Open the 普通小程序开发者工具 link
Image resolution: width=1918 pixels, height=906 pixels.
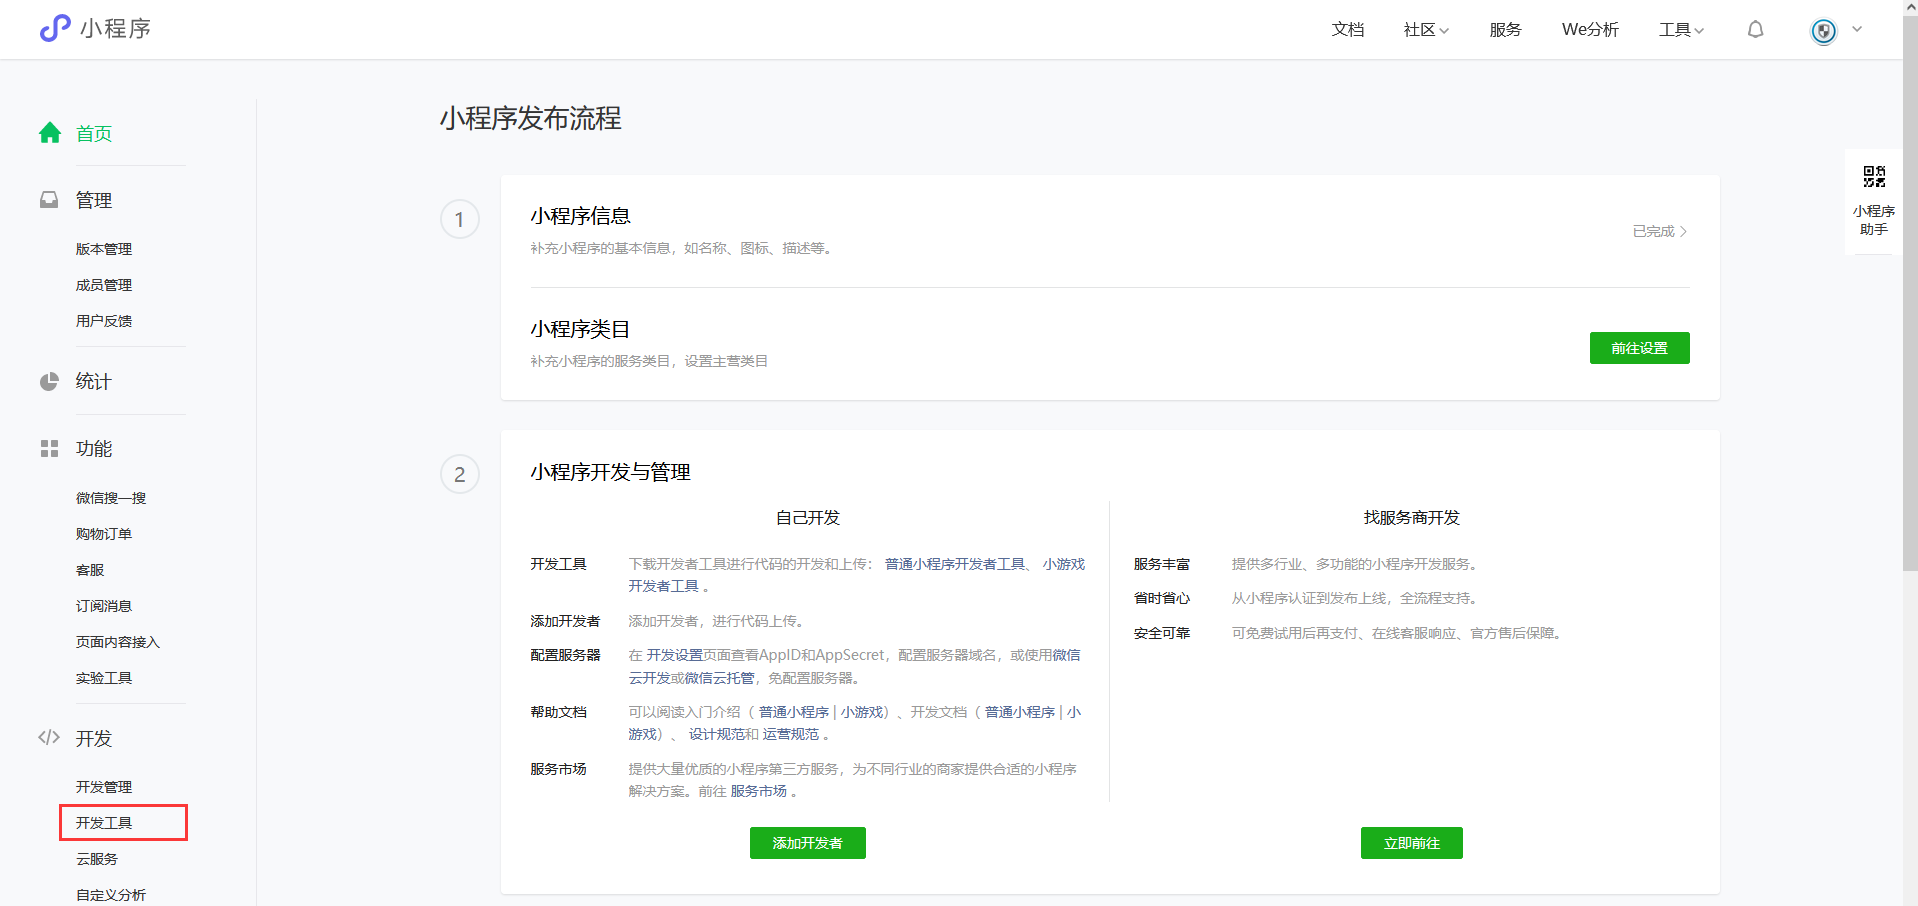pyautogui.click(x=955, y=564)
